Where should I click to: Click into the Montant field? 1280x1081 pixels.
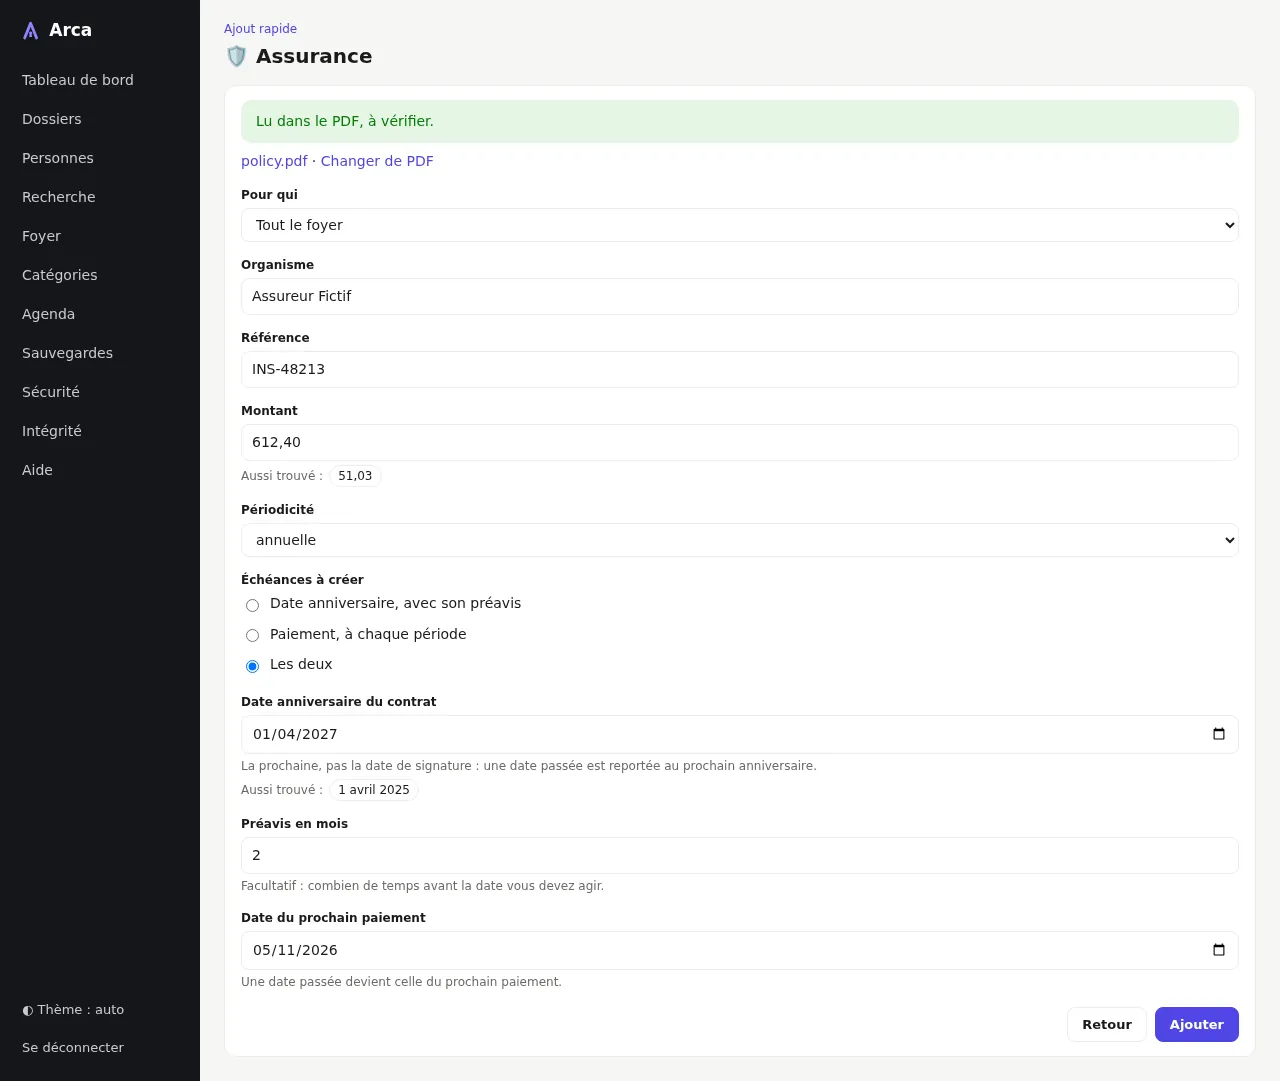740,442
